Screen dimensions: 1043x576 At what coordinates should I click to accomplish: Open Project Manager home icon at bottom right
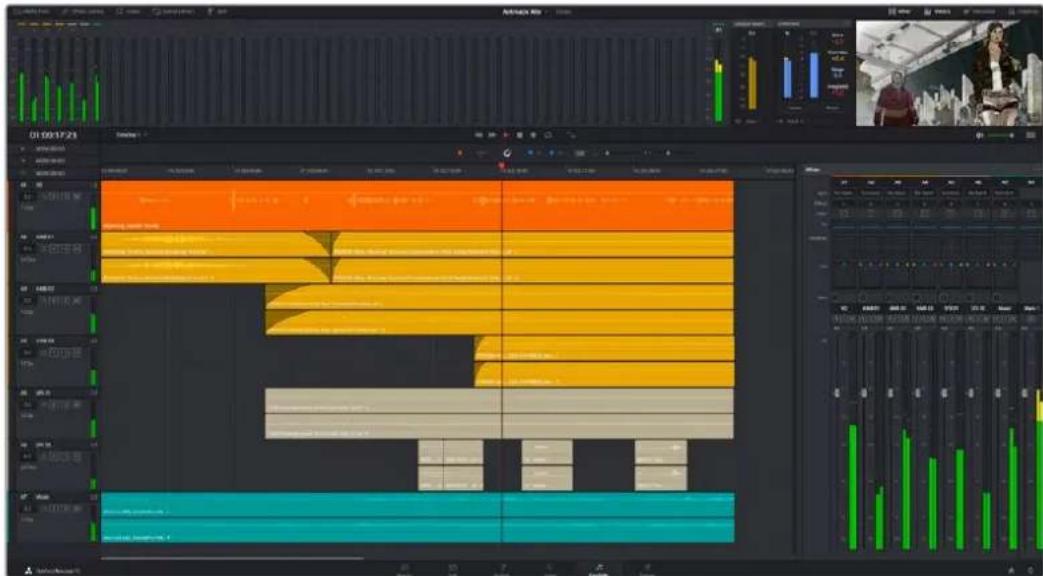1012,570
